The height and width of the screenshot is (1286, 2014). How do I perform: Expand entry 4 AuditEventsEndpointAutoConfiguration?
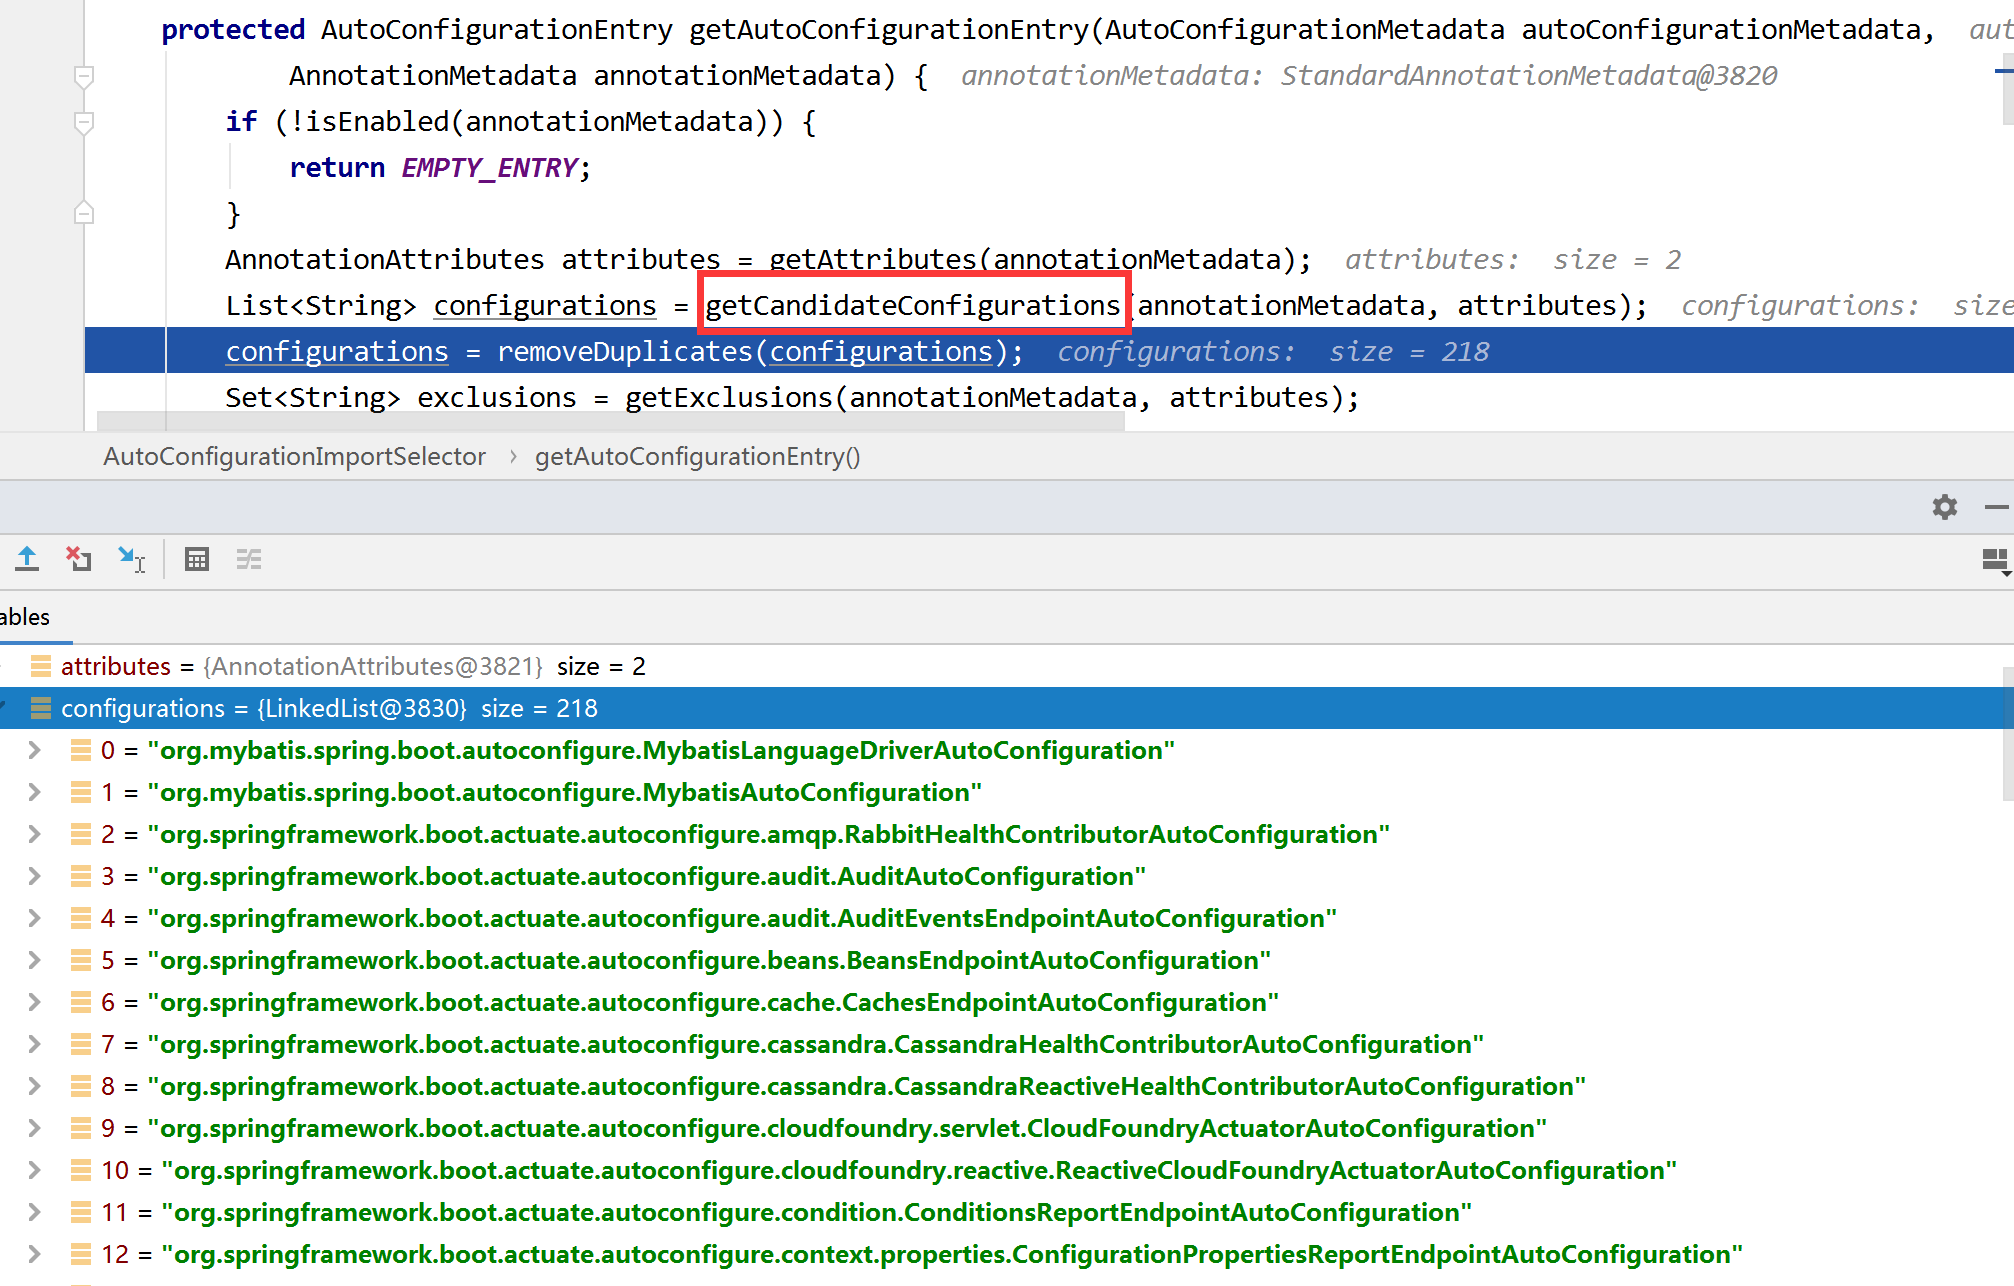[34, 918]
